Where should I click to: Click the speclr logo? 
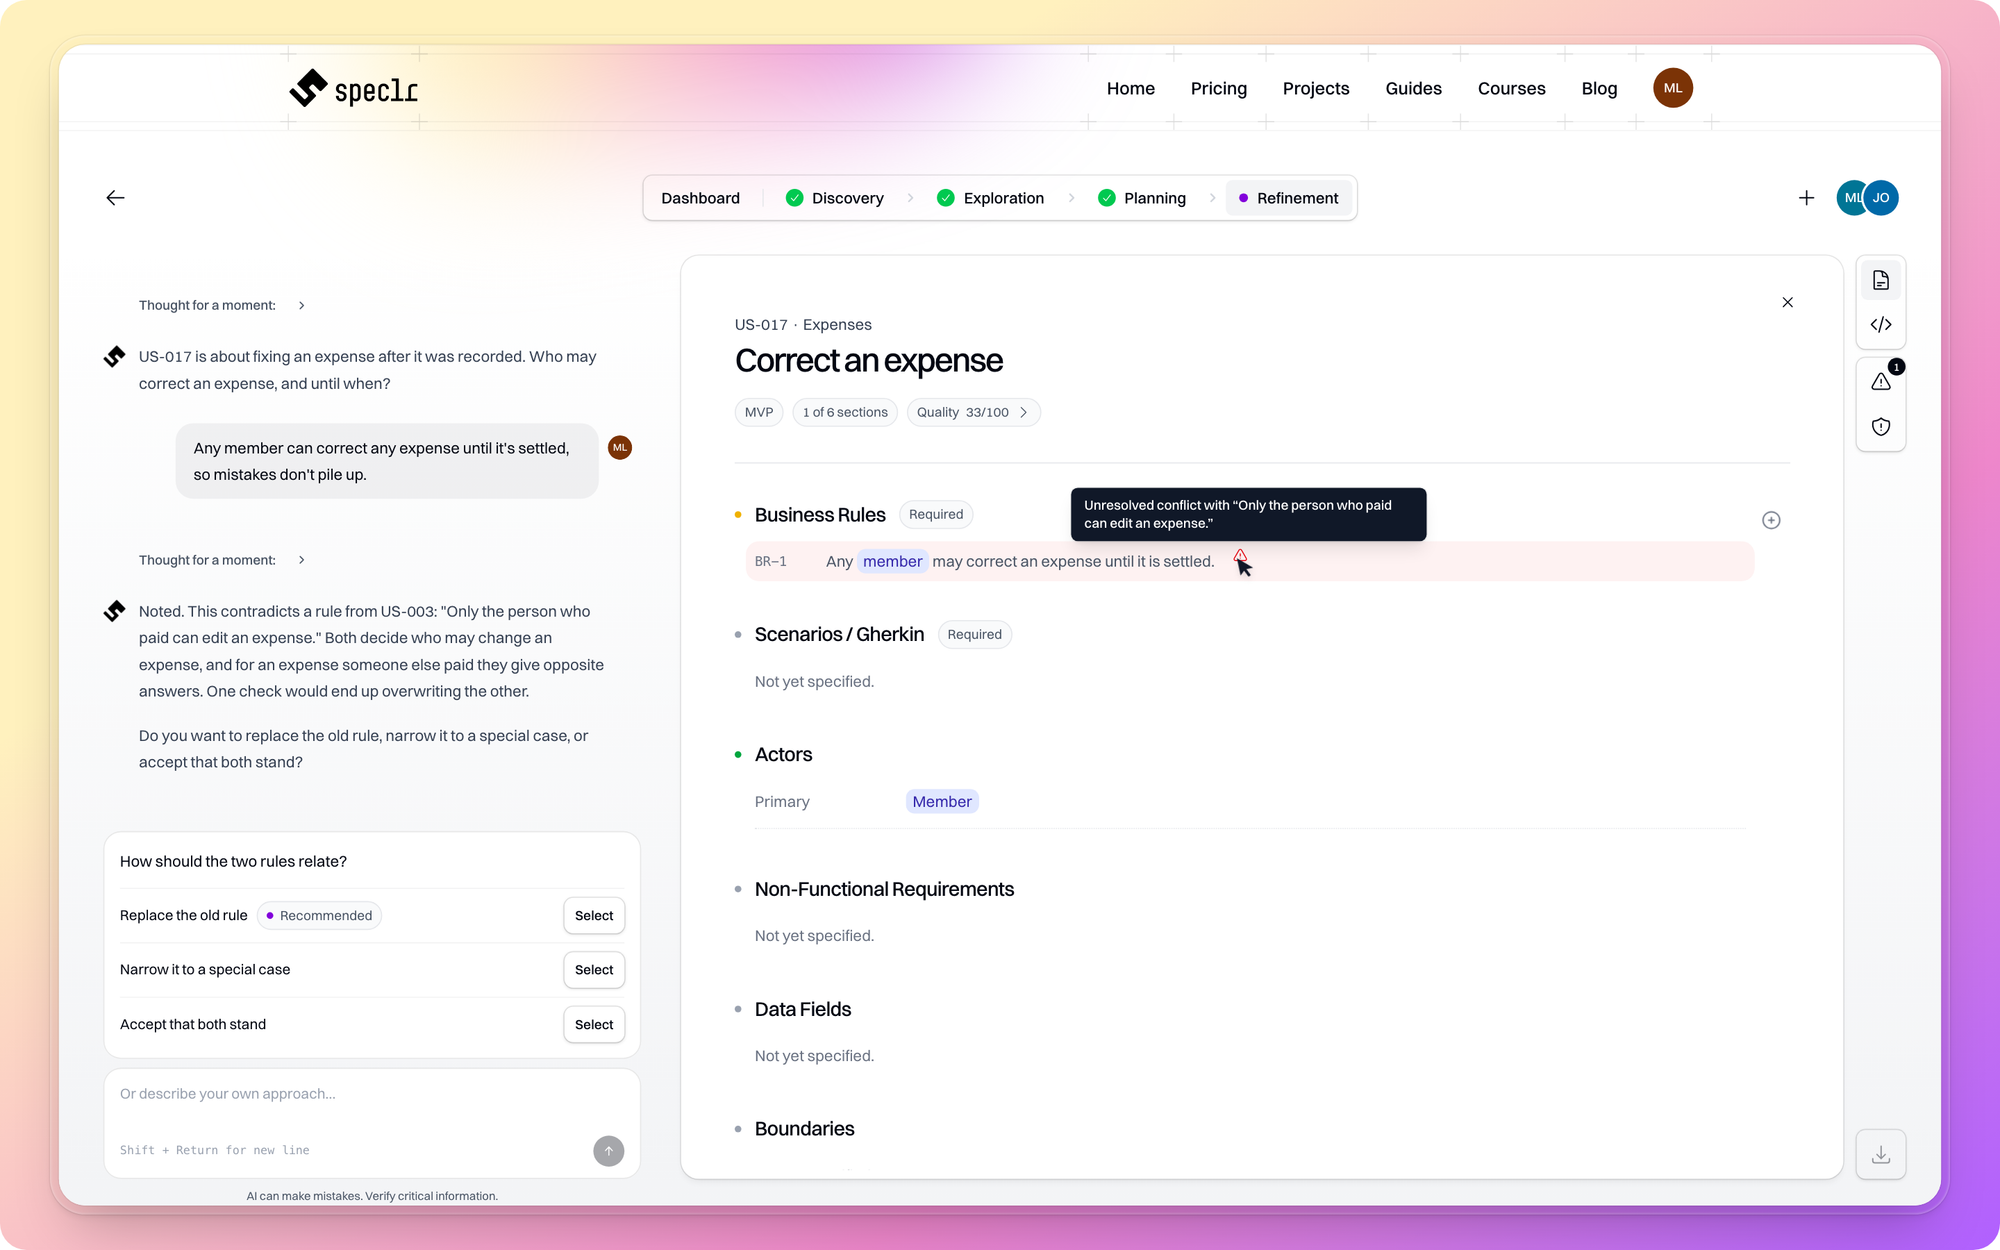(353, 89)
